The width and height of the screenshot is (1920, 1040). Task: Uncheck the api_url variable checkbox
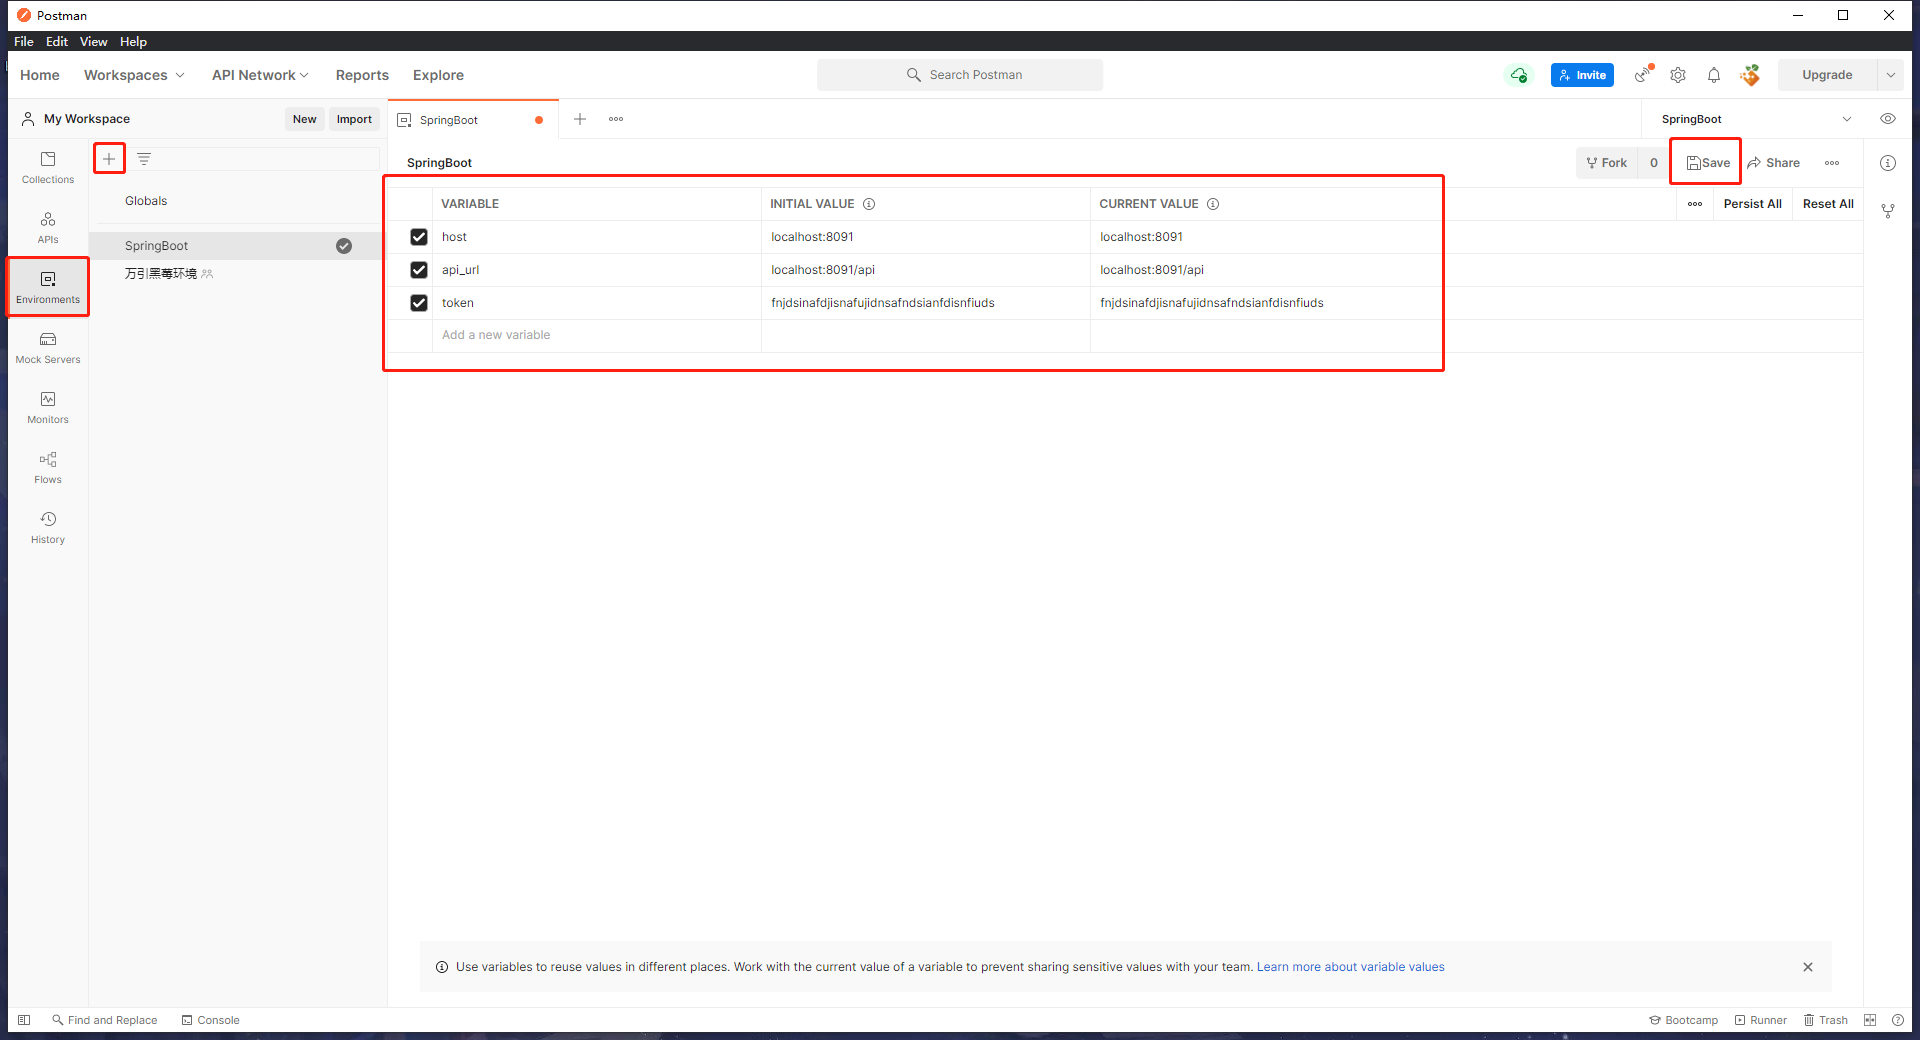(x=419, y=270)
